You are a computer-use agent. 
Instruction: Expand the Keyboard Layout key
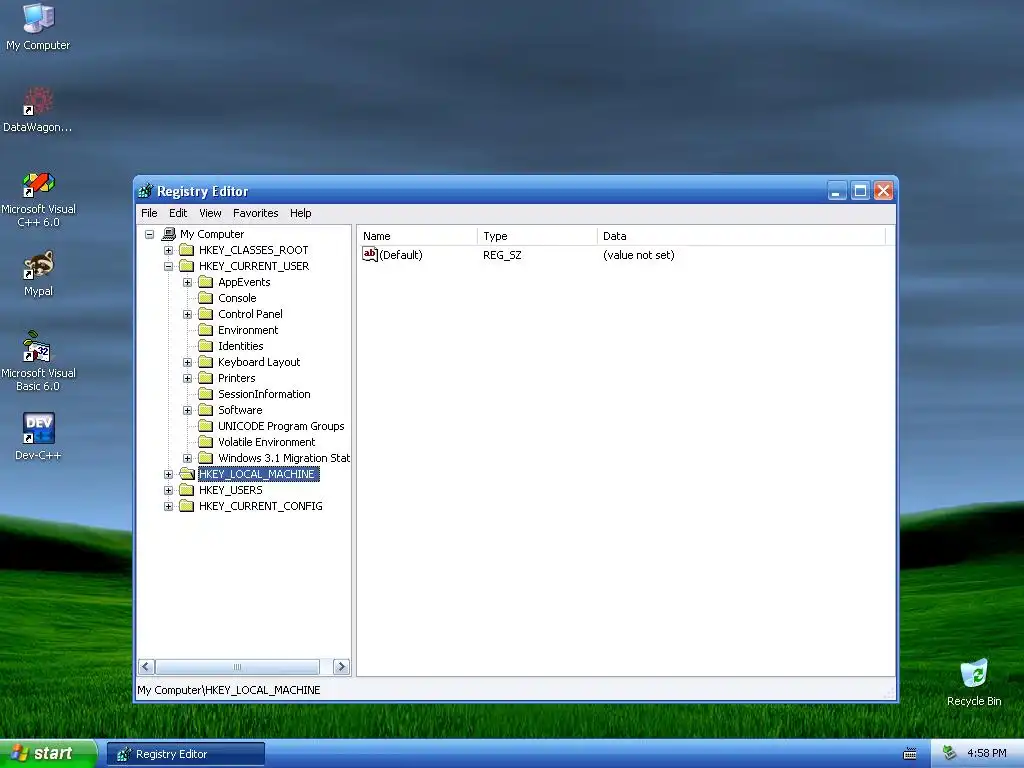click(187, 362)
